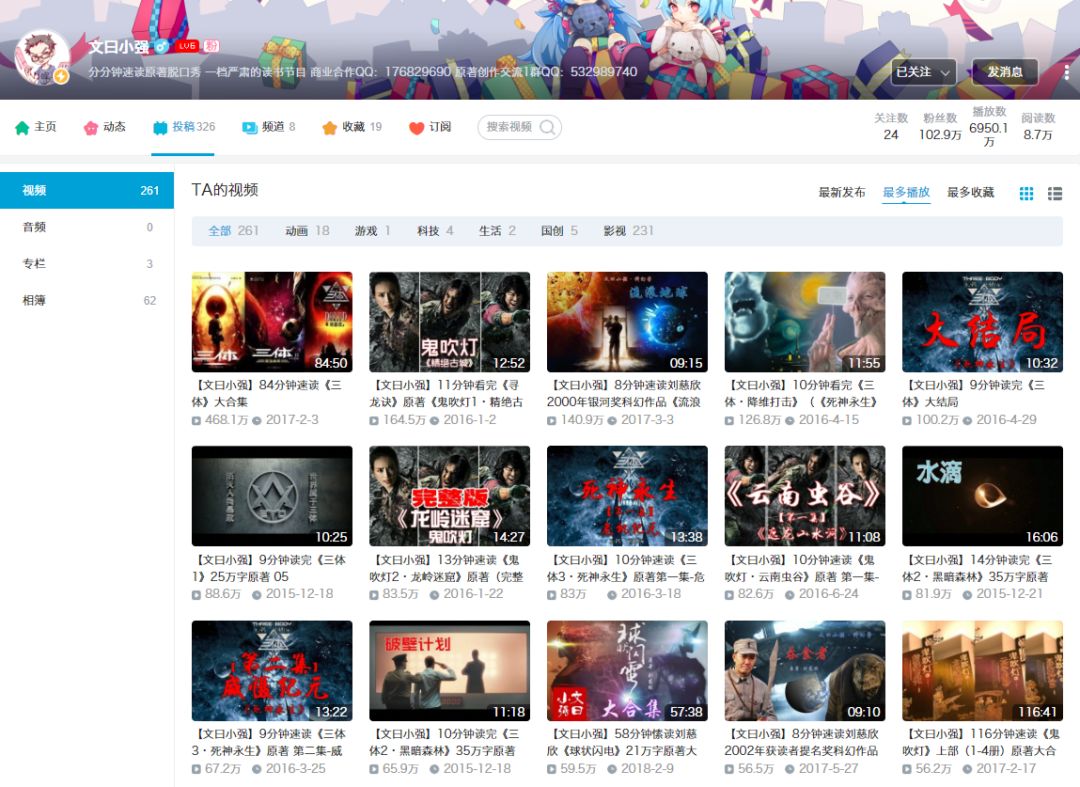Open the 频道 8 channels tab
Viewport: 1080px width, 787px height.
tap(269, 127)
